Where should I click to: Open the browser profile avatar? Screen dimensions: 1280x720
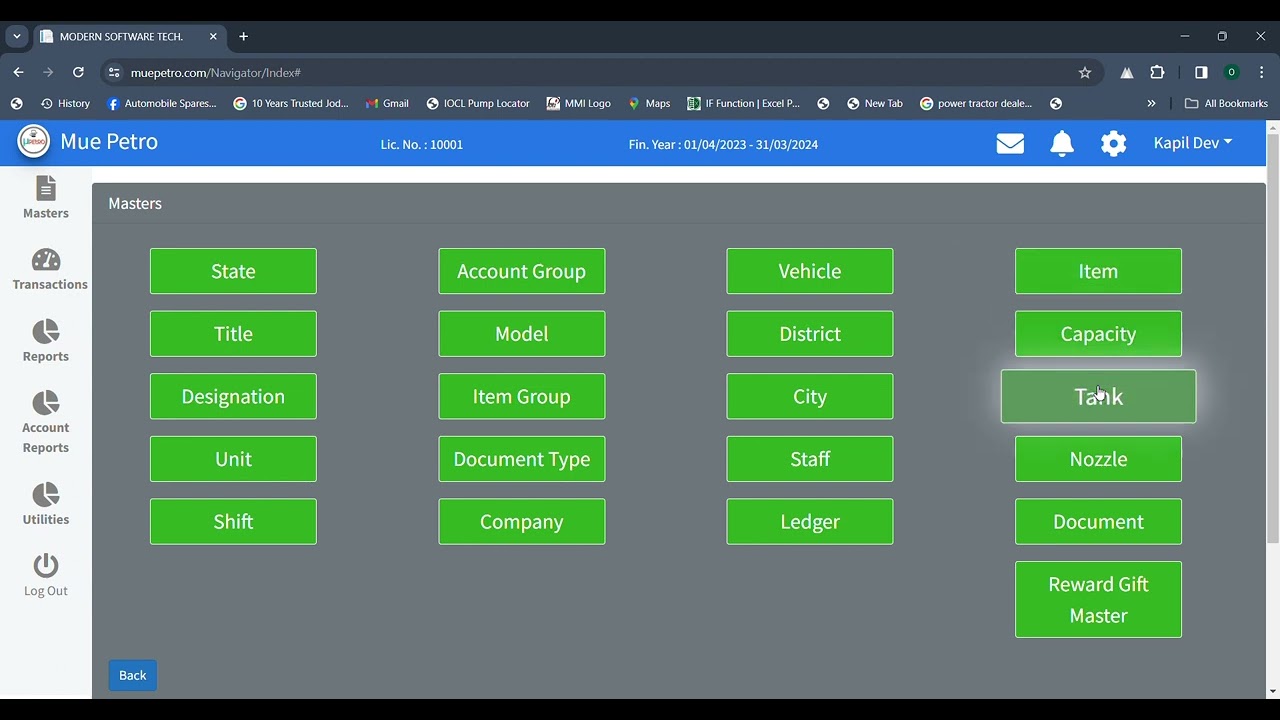(x=1232, y=73)
